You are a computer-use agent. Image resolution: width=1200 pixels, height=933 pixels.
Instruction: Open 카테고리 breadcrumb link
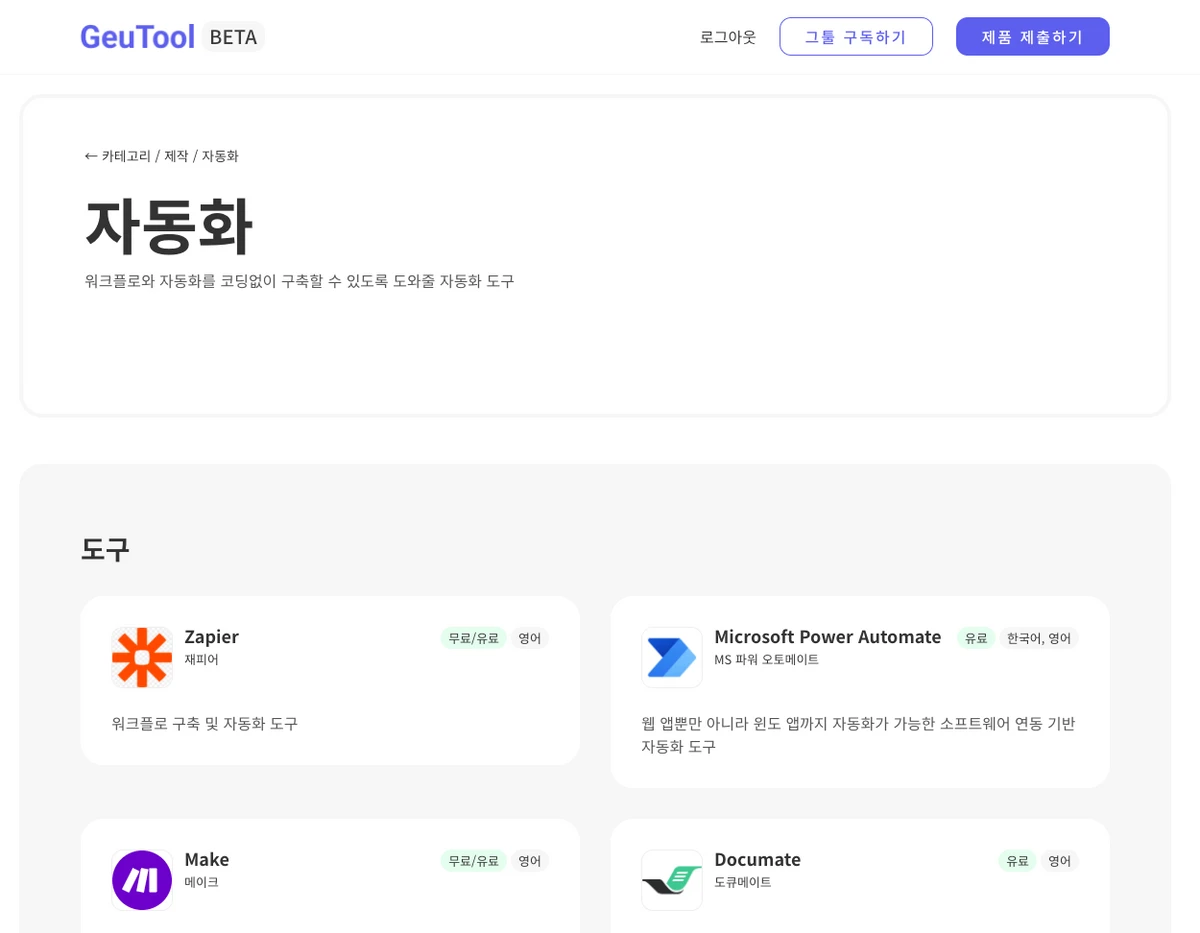pos(126,156)
